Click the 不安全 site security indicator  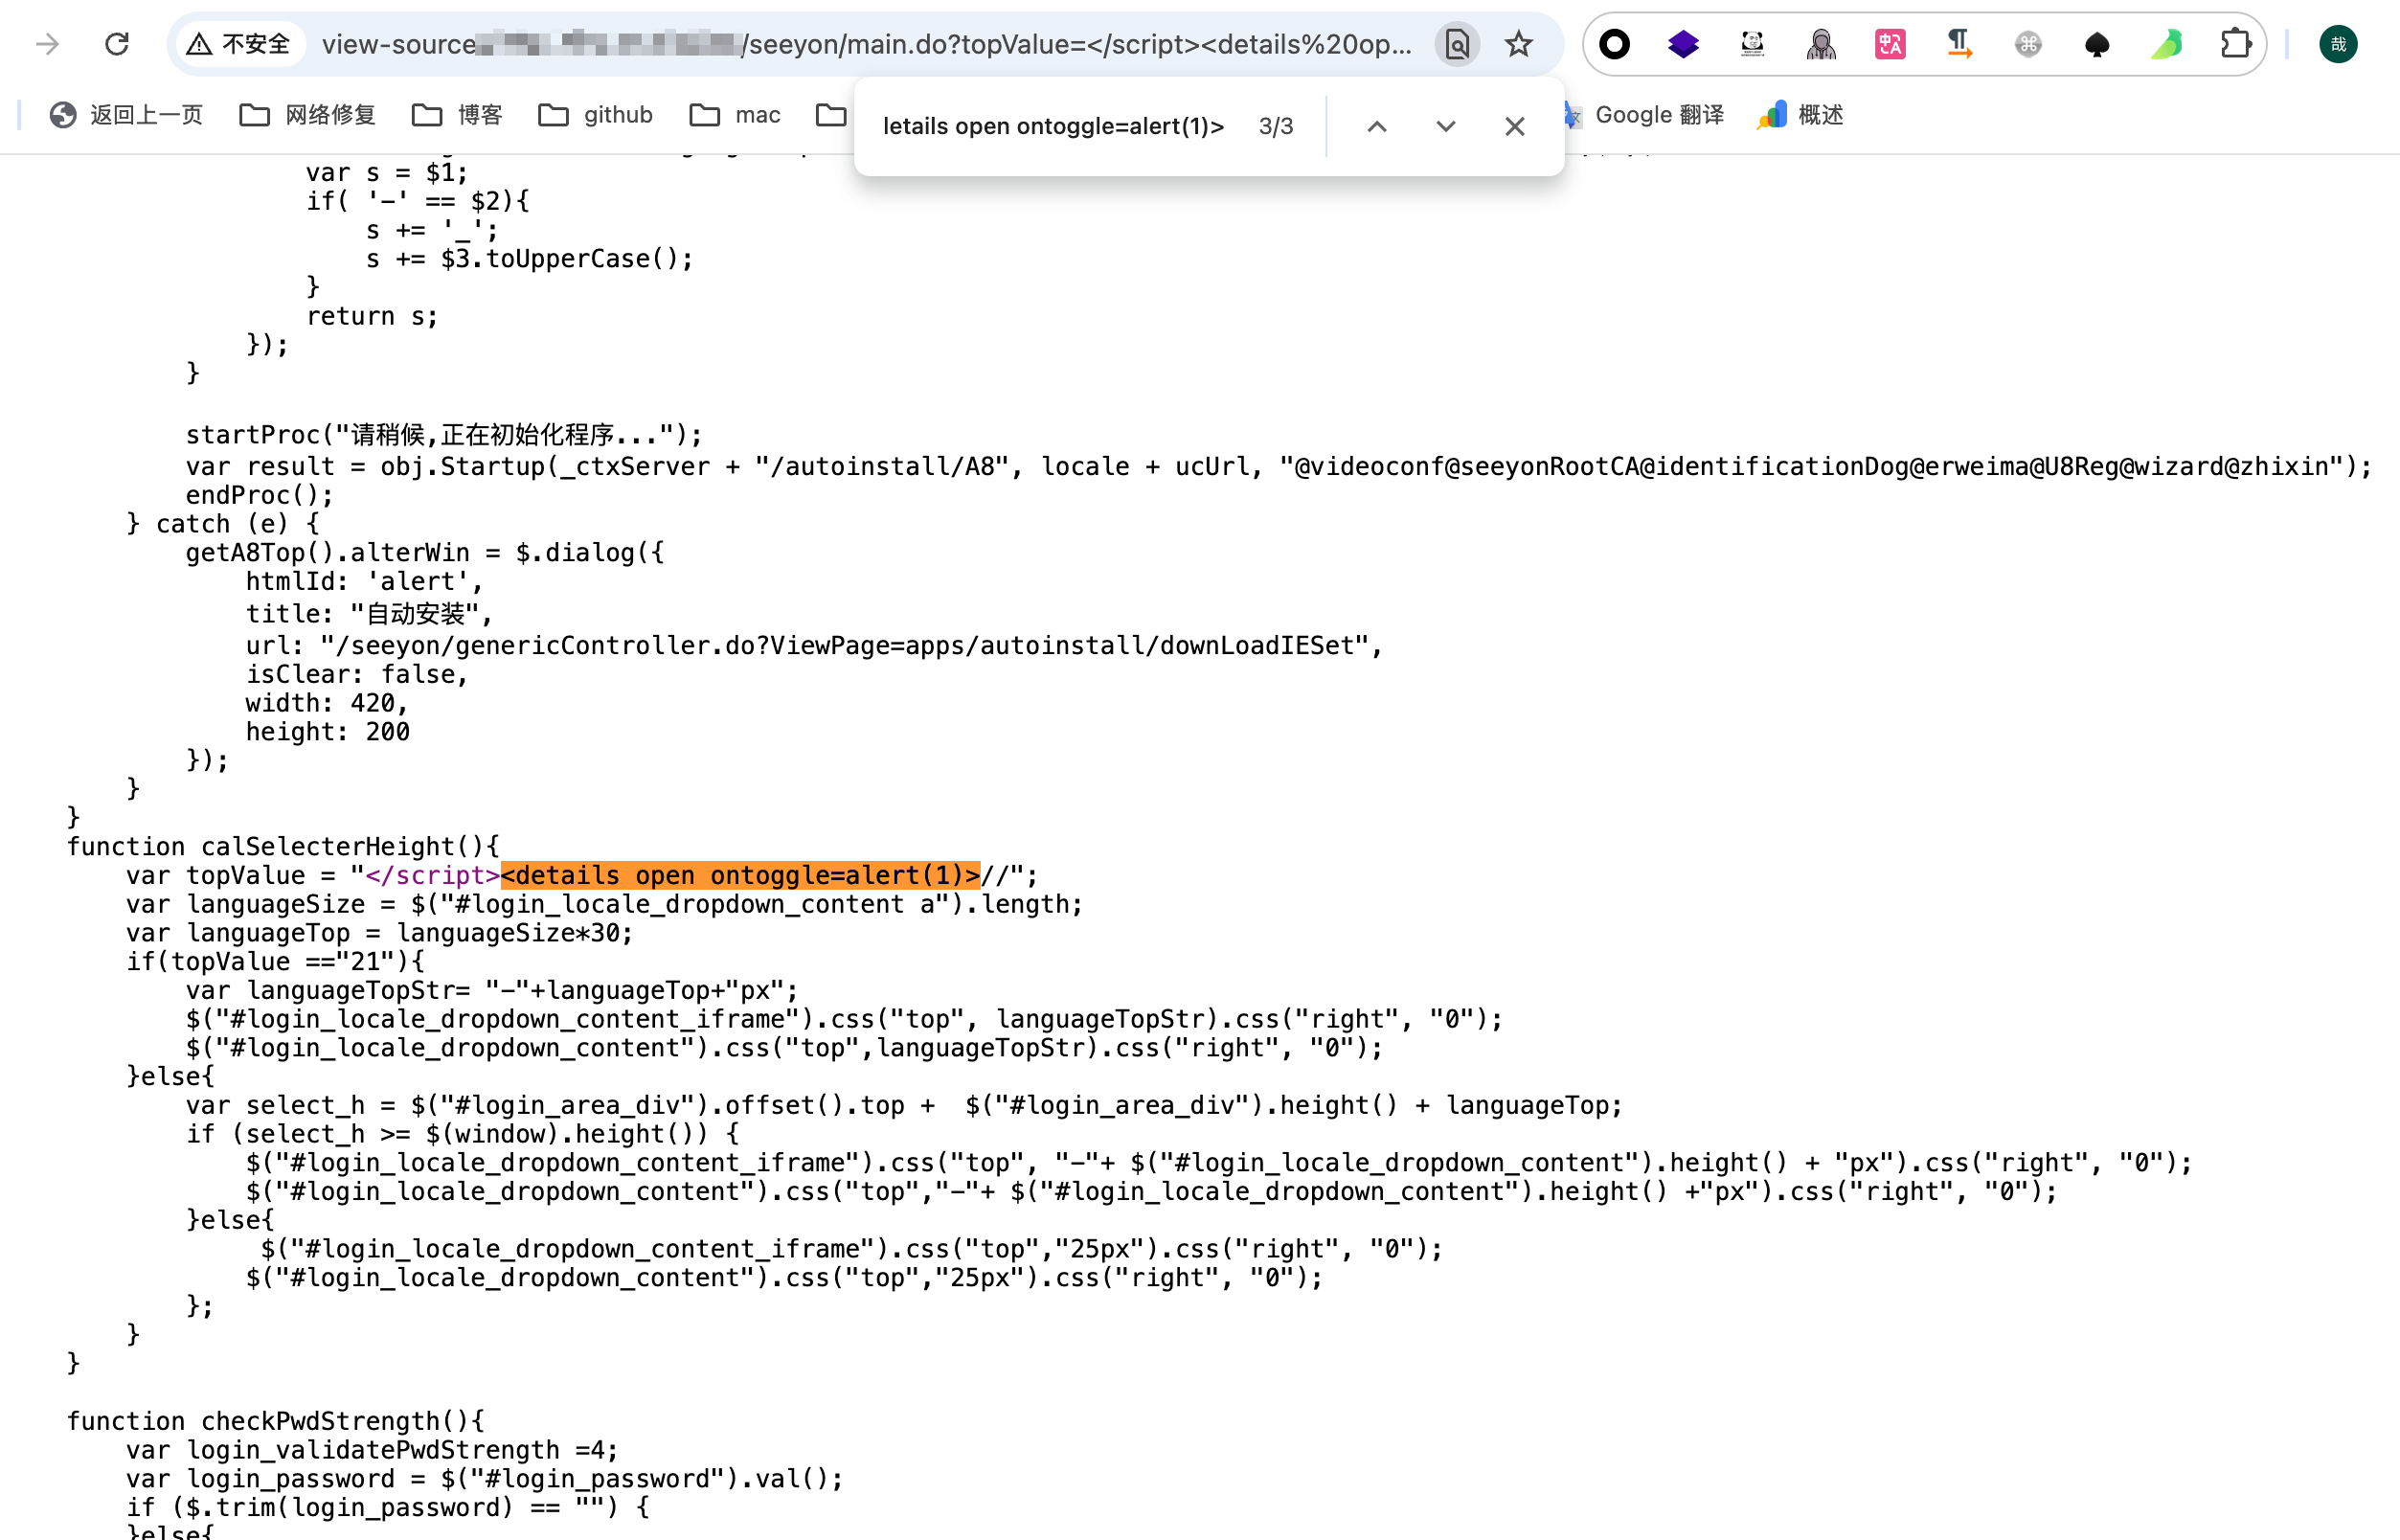(x=240, y=44)
